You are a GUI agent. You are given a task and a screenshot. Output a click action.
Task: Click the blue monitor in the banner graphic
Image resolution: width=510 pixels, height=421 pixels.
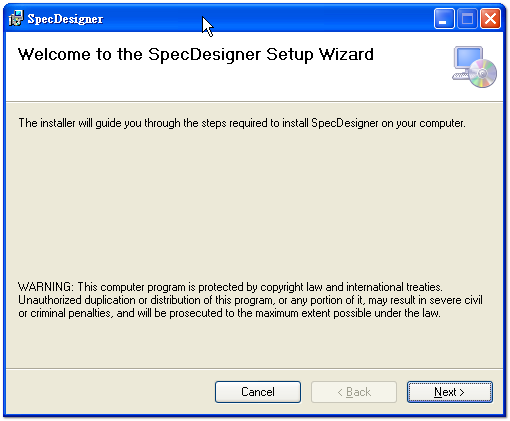pyautogui.click(x=468, y=59)
